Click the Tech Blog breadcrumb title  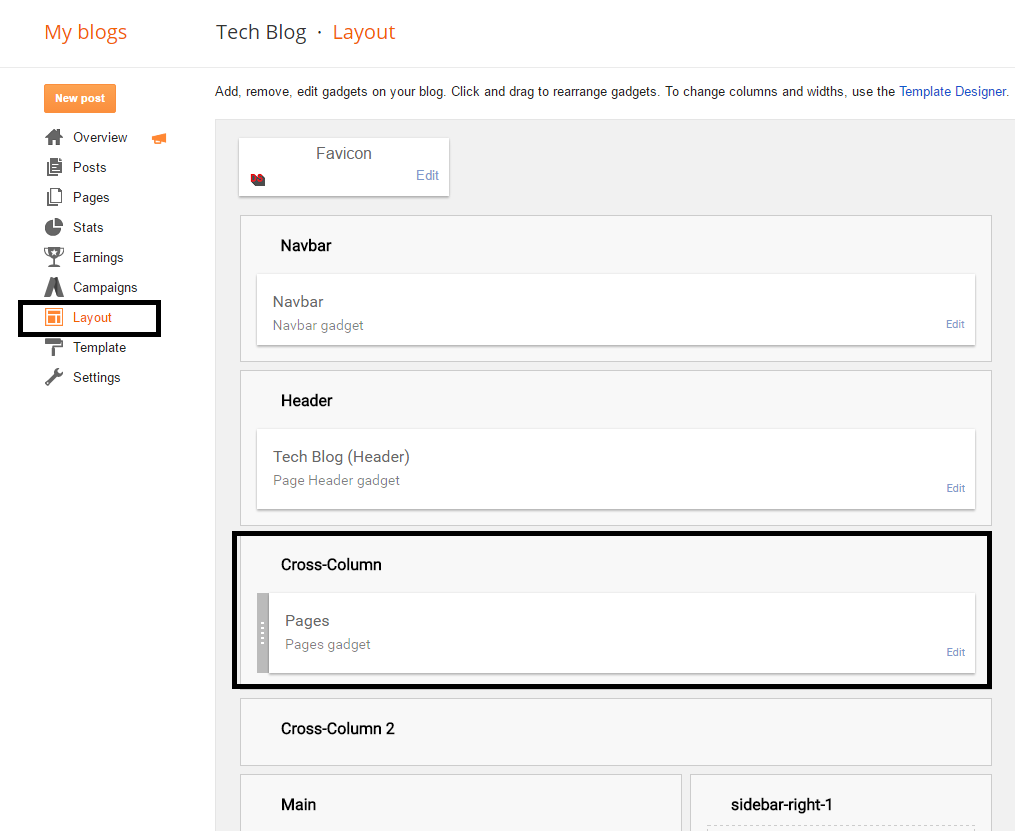260,32
